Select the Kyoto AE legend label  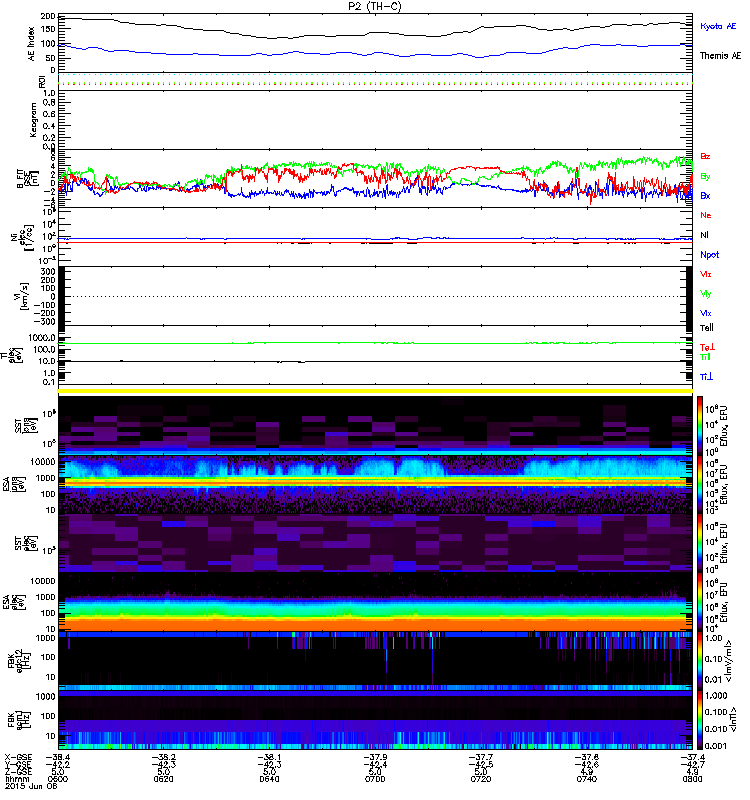[x=718, y=26]
